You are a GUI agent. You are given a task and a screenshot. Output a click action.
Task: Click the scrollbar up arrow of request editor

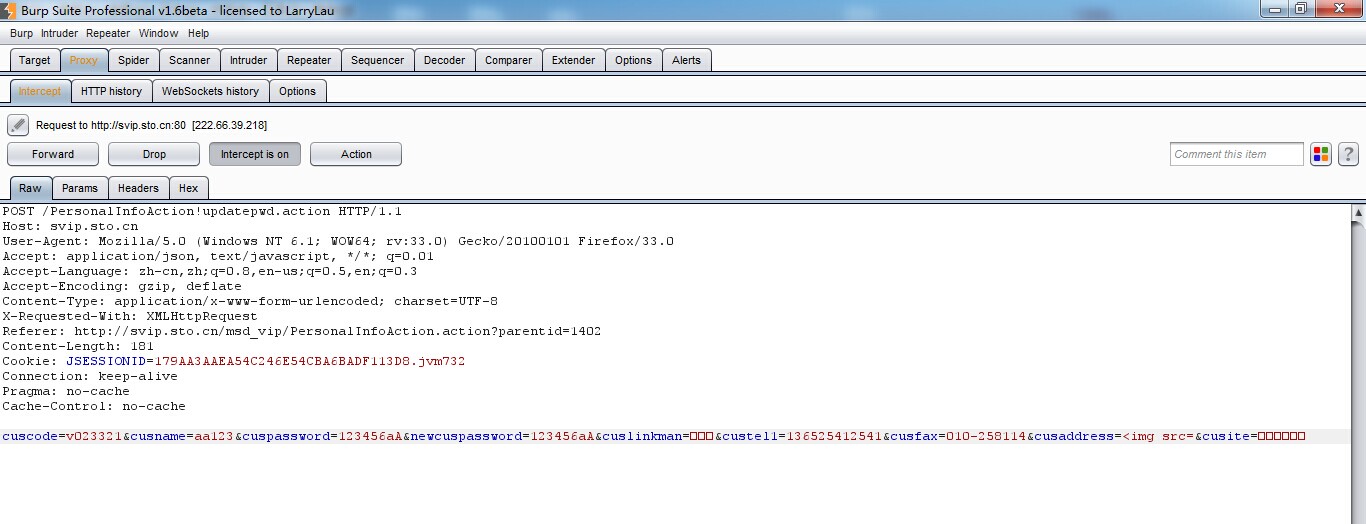tap(1358, 213)
